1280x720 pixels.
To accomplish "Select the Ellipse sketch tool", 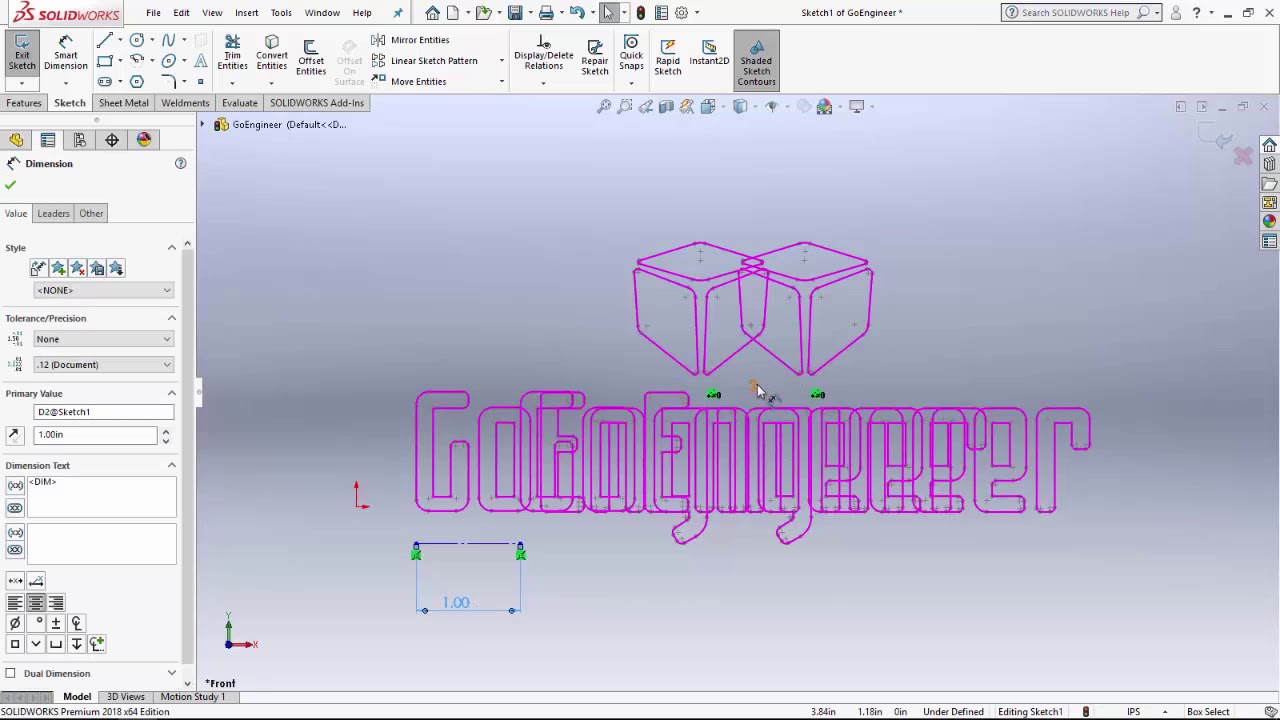I will [169, 61].
